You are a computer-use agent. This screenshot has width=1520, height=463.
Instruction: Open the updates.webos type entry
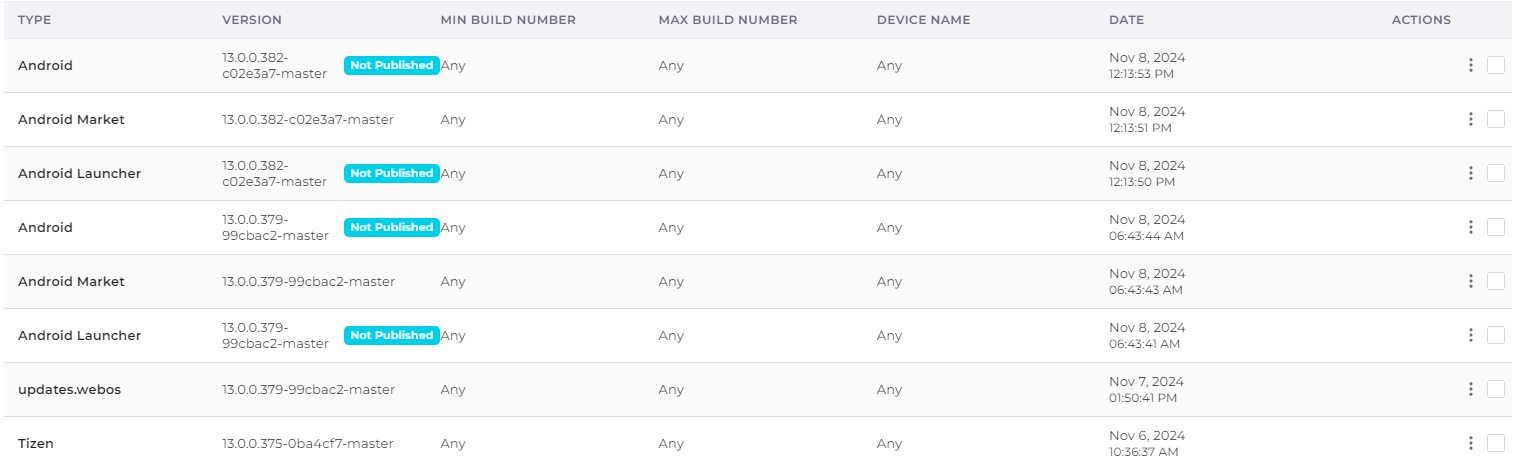click(x=69, y=389)
